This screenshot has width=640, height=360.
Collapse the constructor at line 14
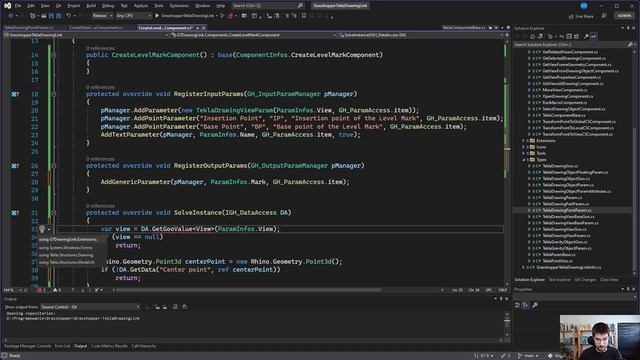click(54, 55)
